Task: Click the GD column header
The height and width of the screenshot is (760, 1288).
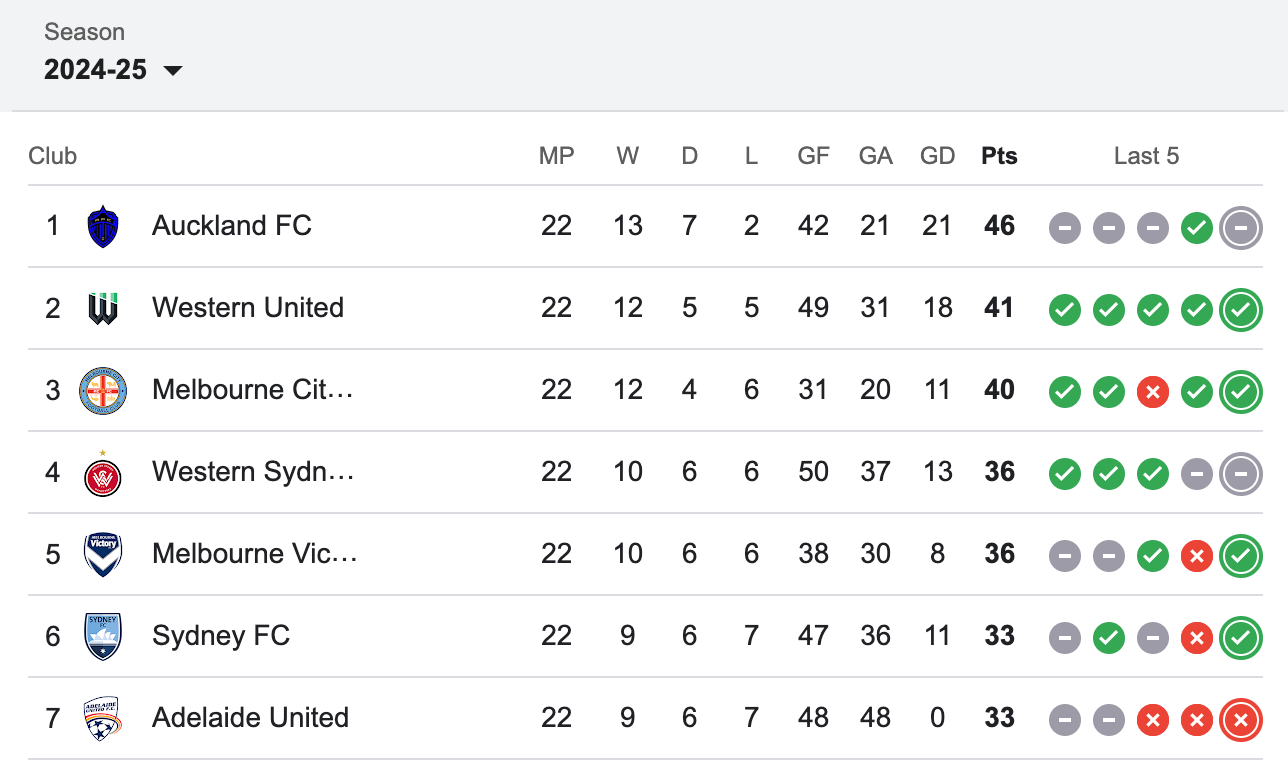Action: [938, 156]
